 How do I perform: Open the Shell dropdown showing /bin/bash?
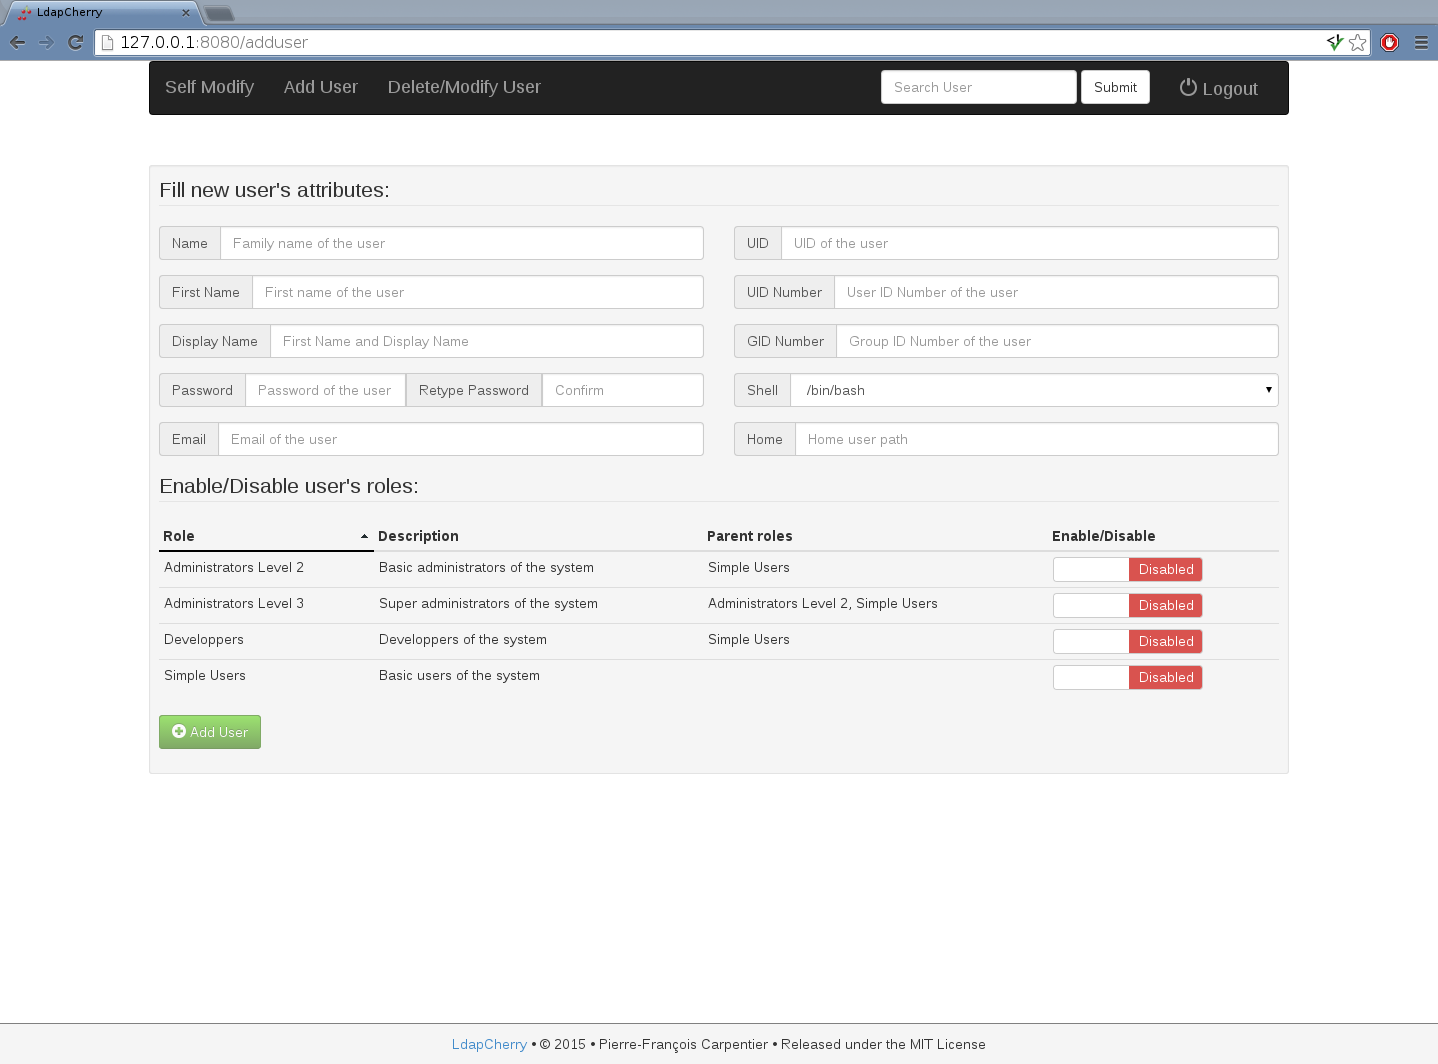click(x=1034, y=390)
